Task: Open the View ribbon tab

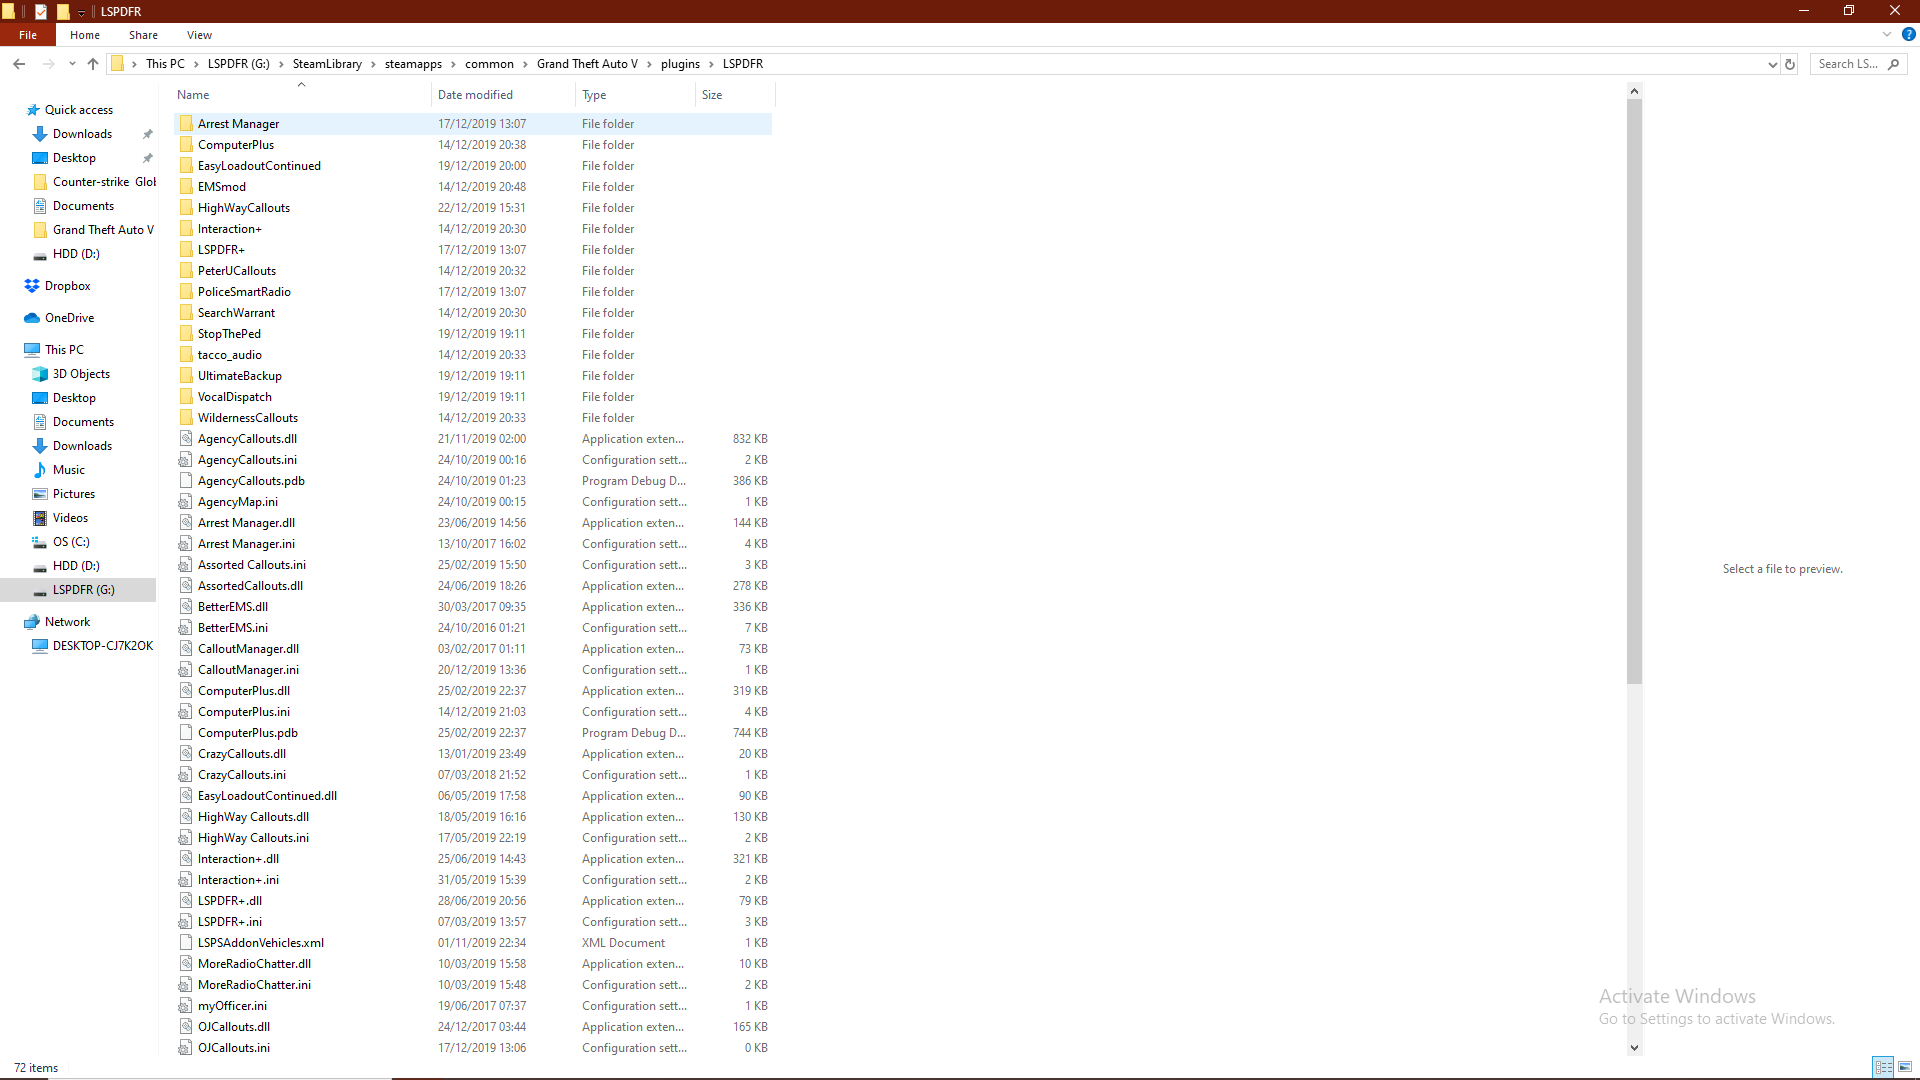Action: click(x=199, y=35)
